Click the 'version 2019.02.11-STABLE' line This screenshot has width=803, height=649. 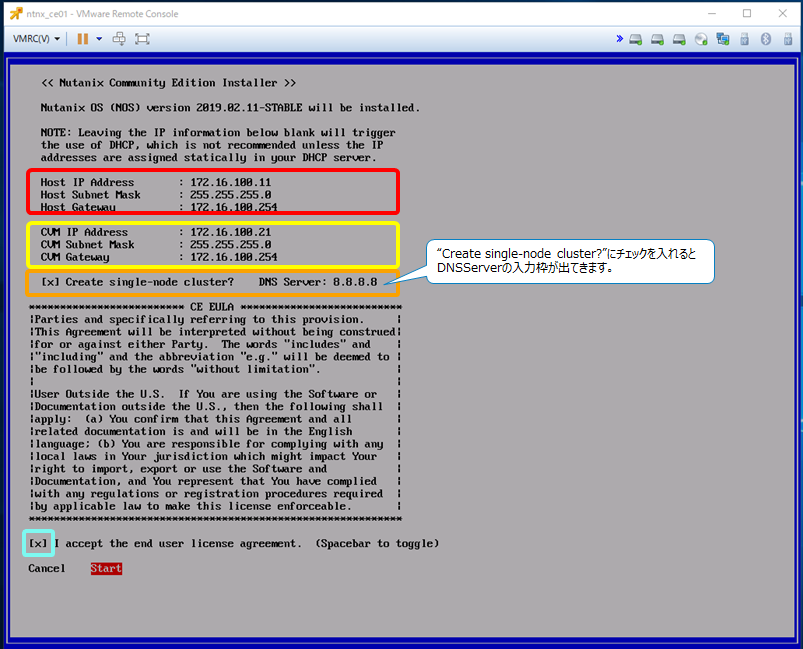coord(230,108)
